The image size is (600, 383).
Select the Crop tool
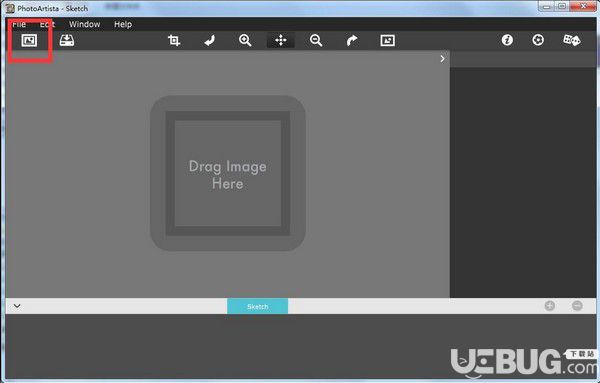(x=174, y=40)
